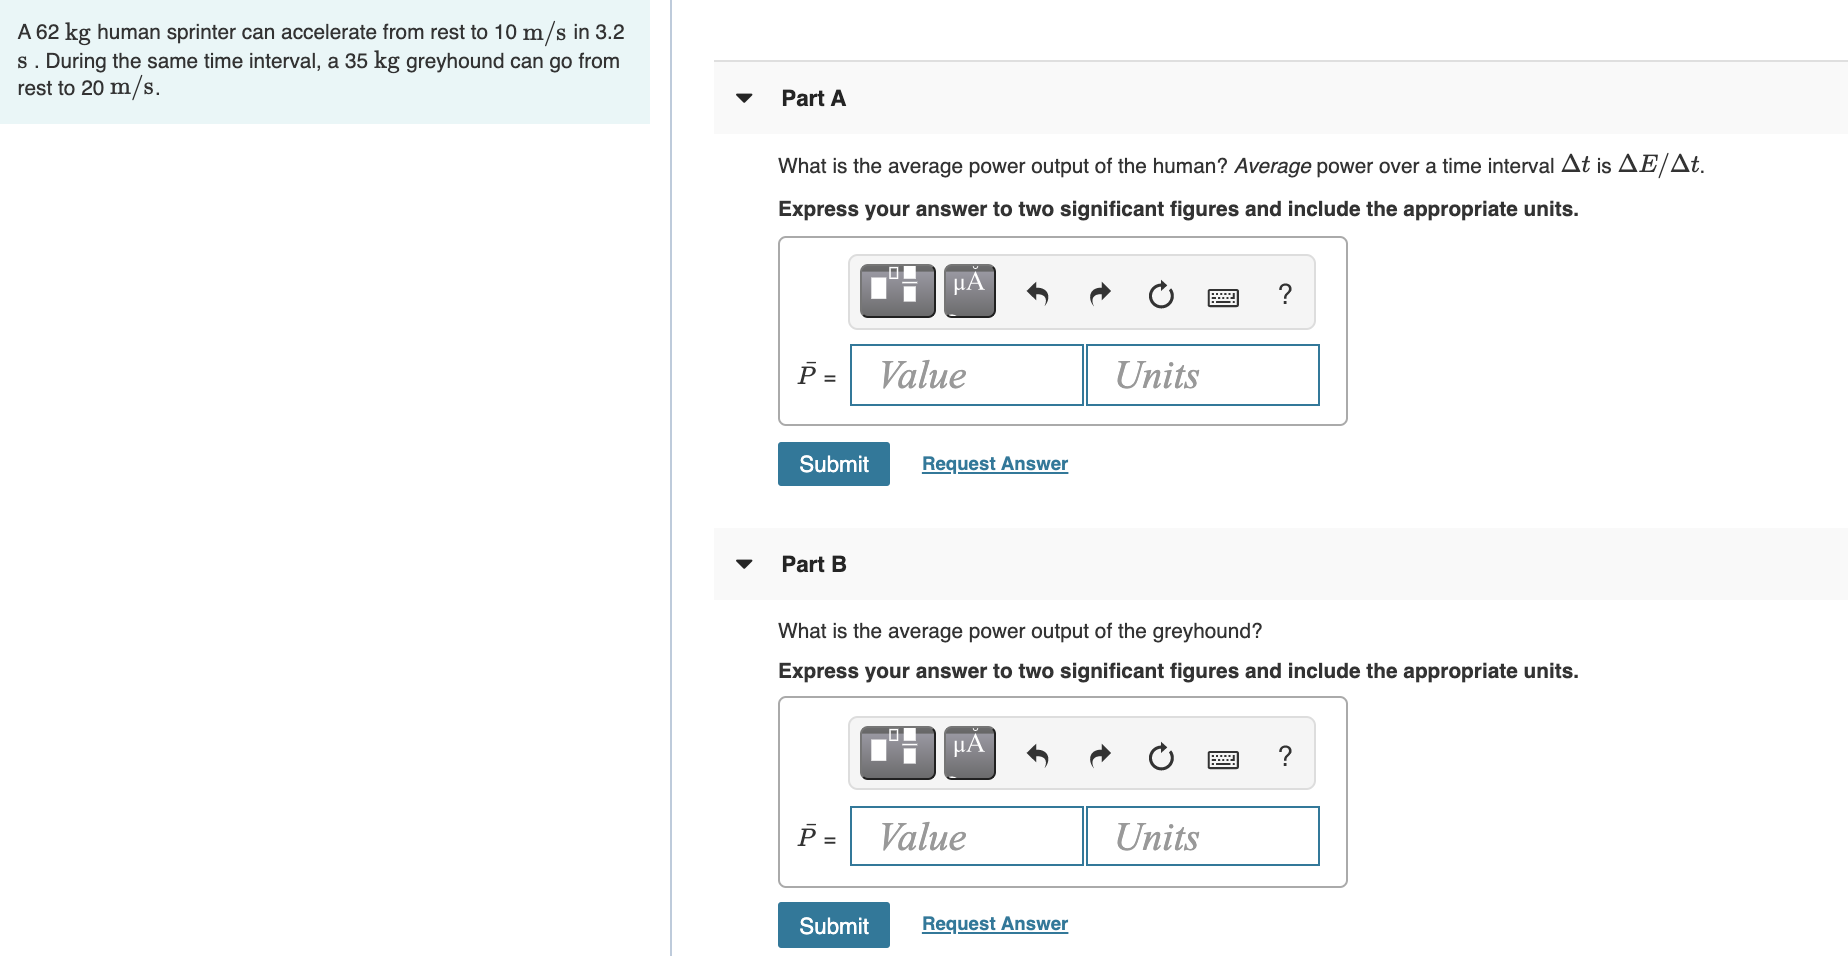This screenshot has height=956, width=1848.
Task: Click the undo arrow in Part A toolbar
Action: pos(1036,294)
